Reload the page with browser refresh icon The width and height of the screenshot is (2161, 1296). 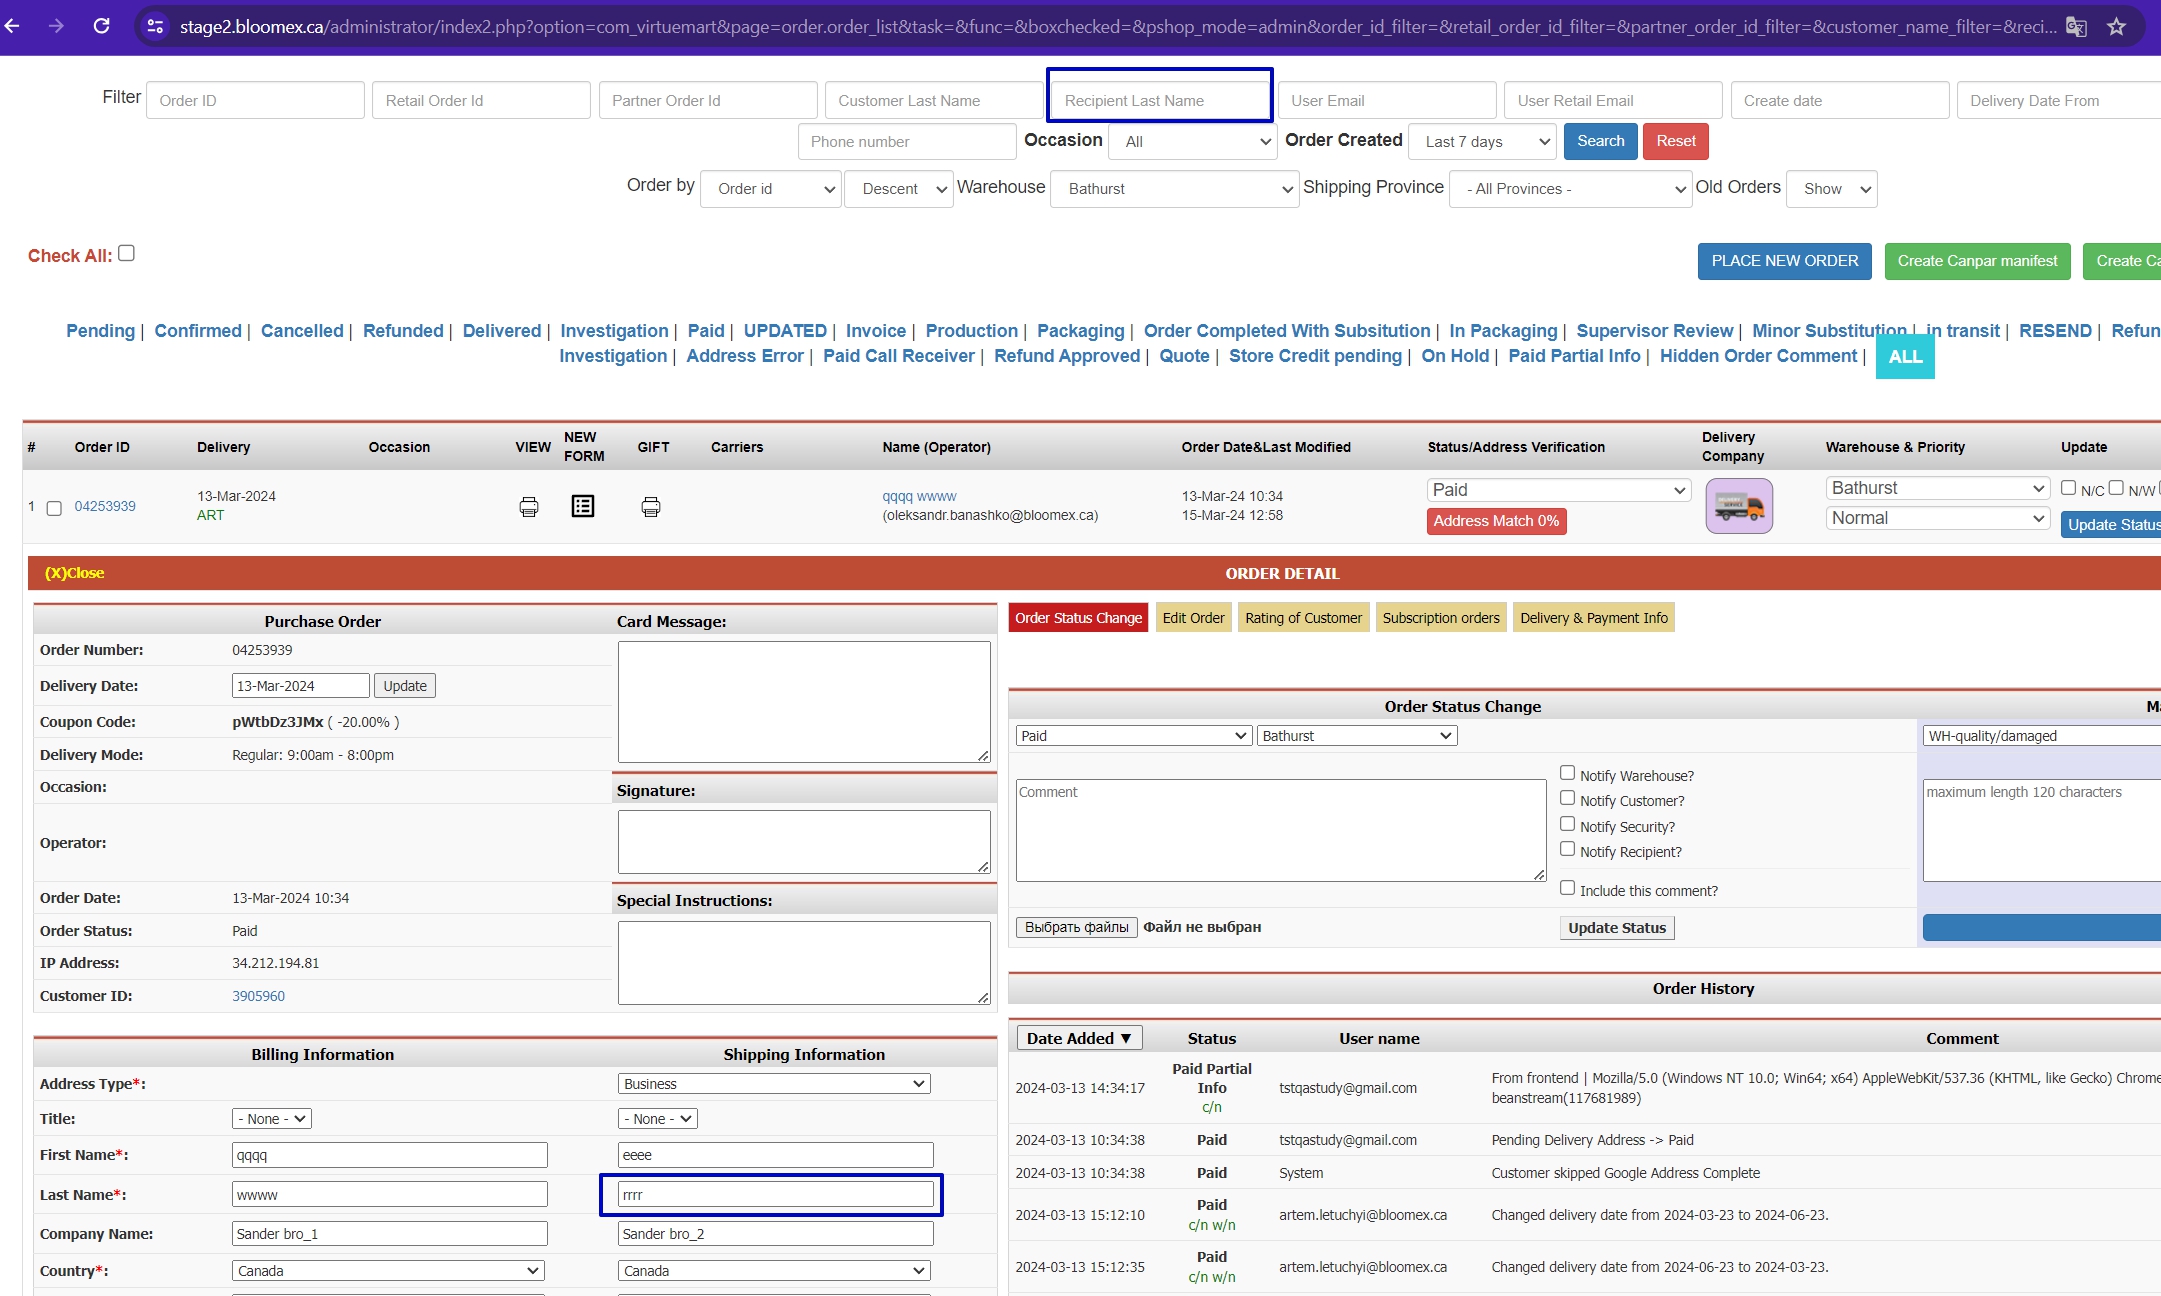[102, 26]
